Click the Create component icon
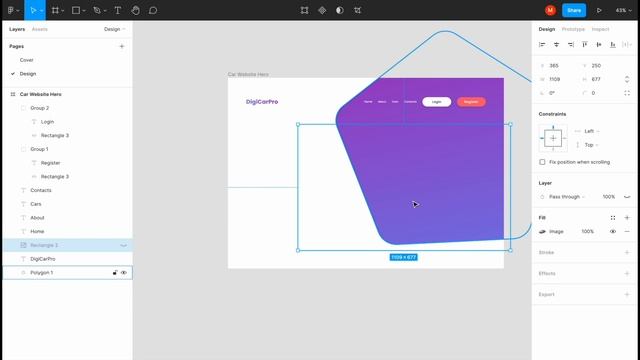Screen dimensions: 640x360 click(322, 10)
